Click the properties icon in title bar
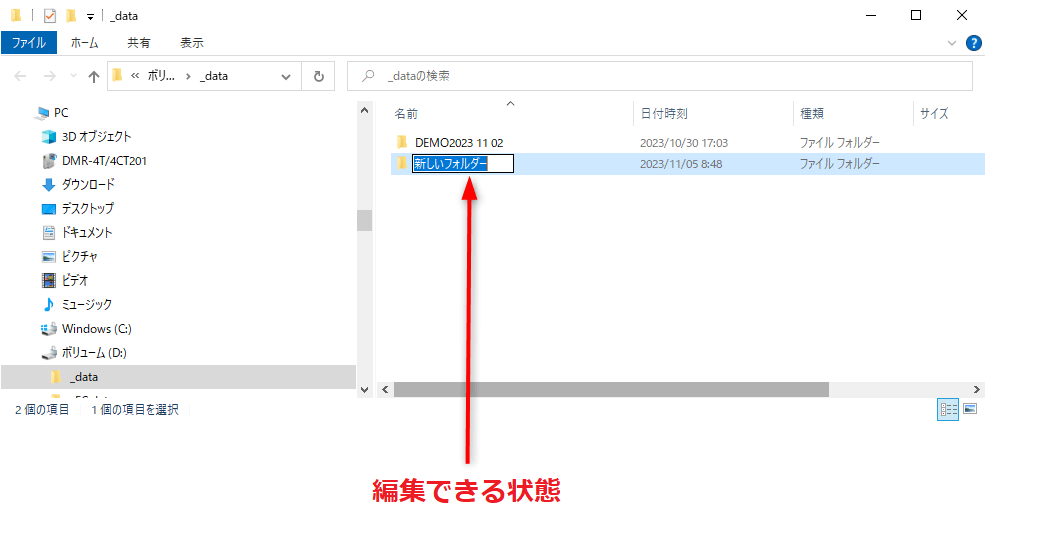This screenshot has height=534, width=1059. click(x=49, y=16)
